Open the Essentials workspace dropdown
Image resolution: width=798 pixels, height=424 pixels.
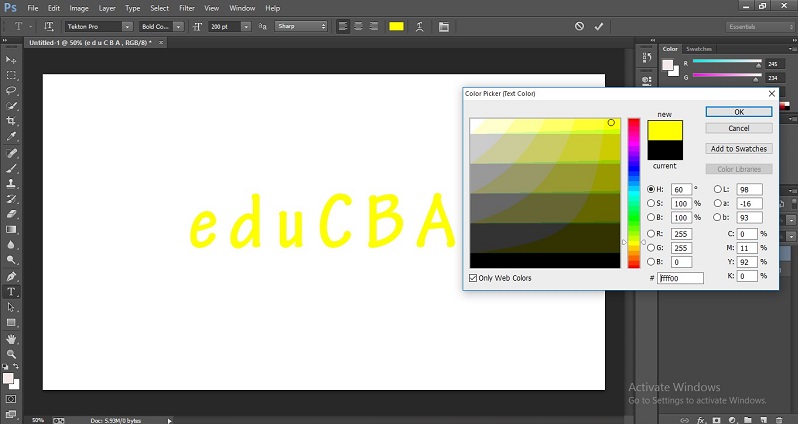[x=759, y=26]
